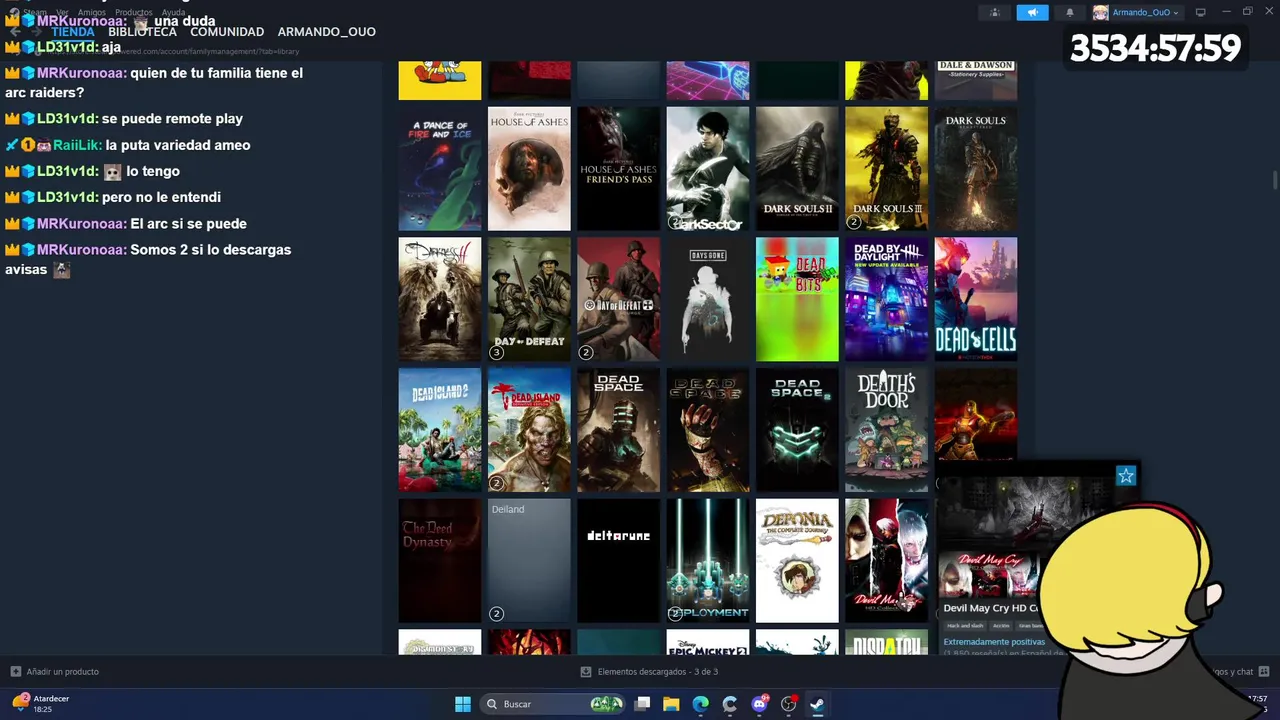1280x720 pixels.
Task: Click the Hack and slash tag in popup
Action: 964,626
